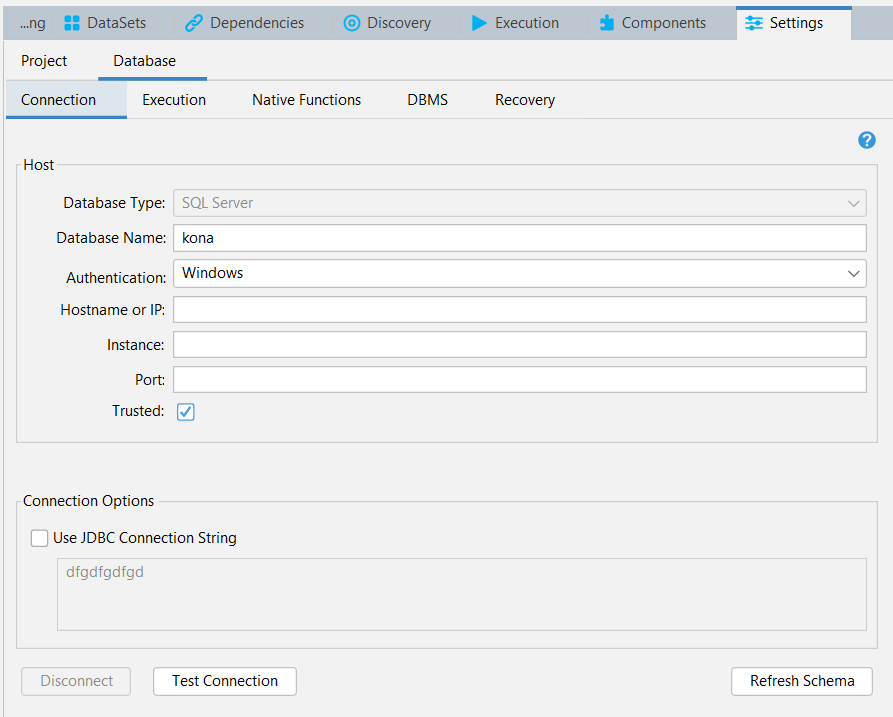The height and width of the screenshot is (717, 893).
Task: Open the Authentication dropdown arrow
Action: pyautogui.click(x=853, y=273)
